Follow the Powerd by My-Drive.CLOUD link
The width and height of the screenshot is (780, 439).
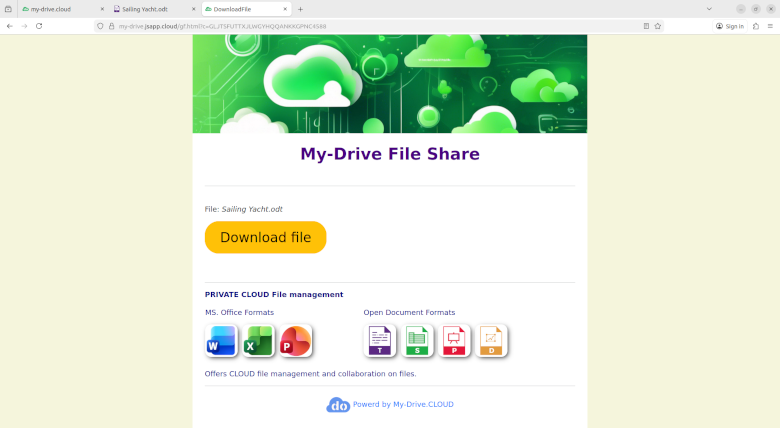click(x=403, y=404)
